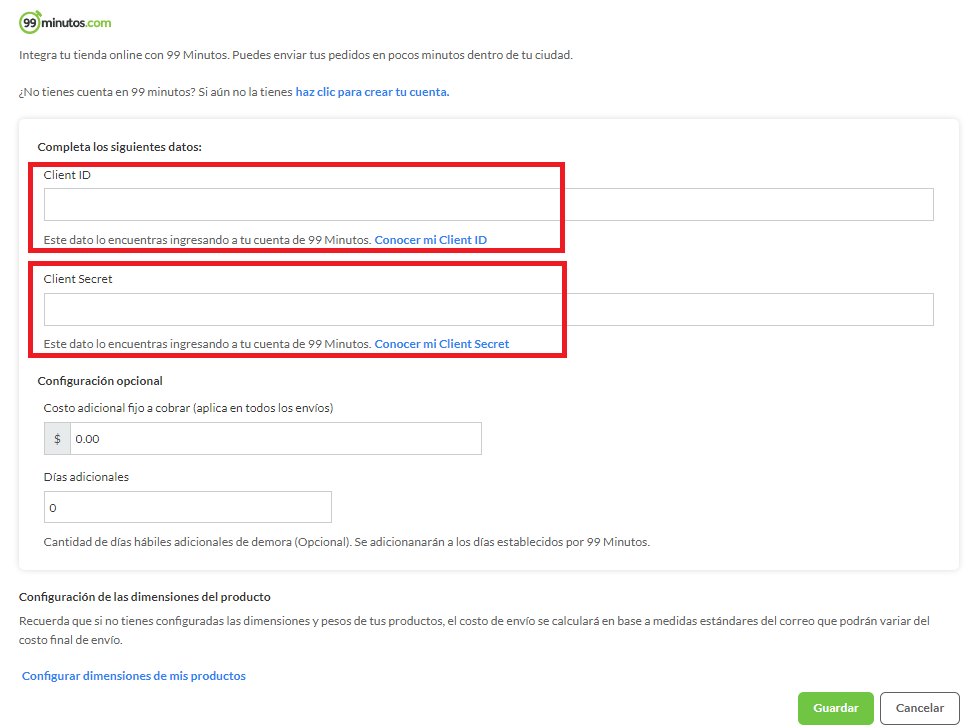This screenshot has height=728, width=971.
Task: Click the 'Integra tu tienda online' intro sentence
Action: pos(296,55)
